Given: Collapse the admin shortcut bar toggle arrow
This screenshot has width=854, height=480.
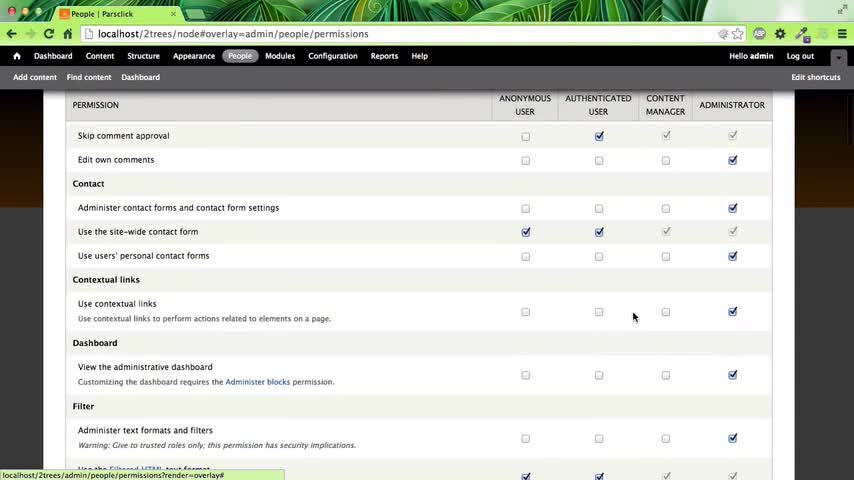Looking at the screenshot, I should pos(839,57).
